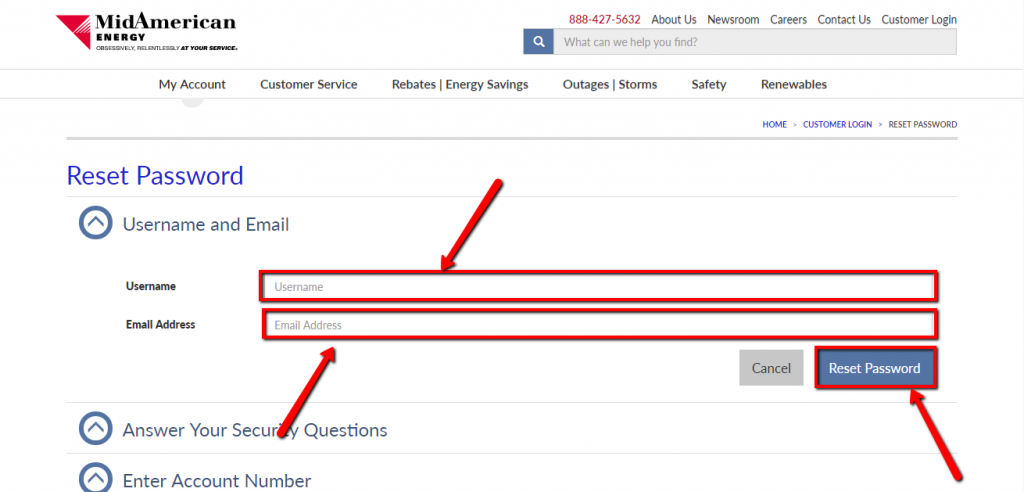Screen dimensions: 1024x492
Task: Click the bold "Username" field label
Action: [x=151, y=286]
